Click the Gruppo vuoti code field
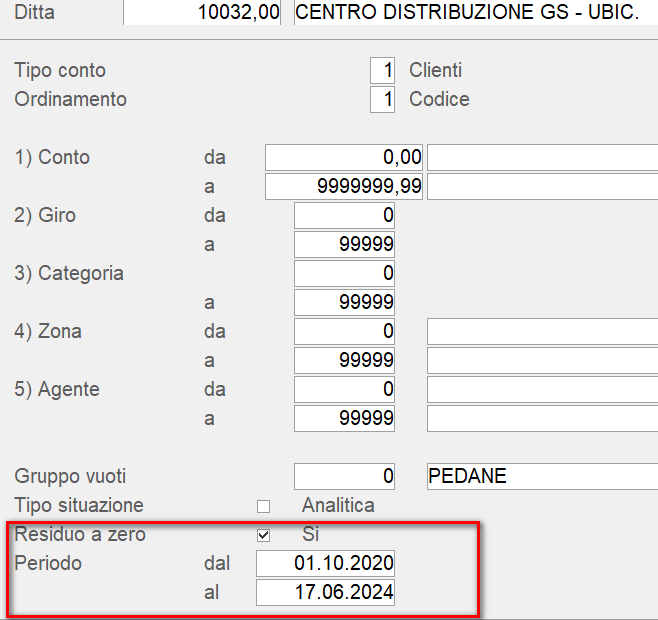The image size is (658, 620). coord(344,477)
